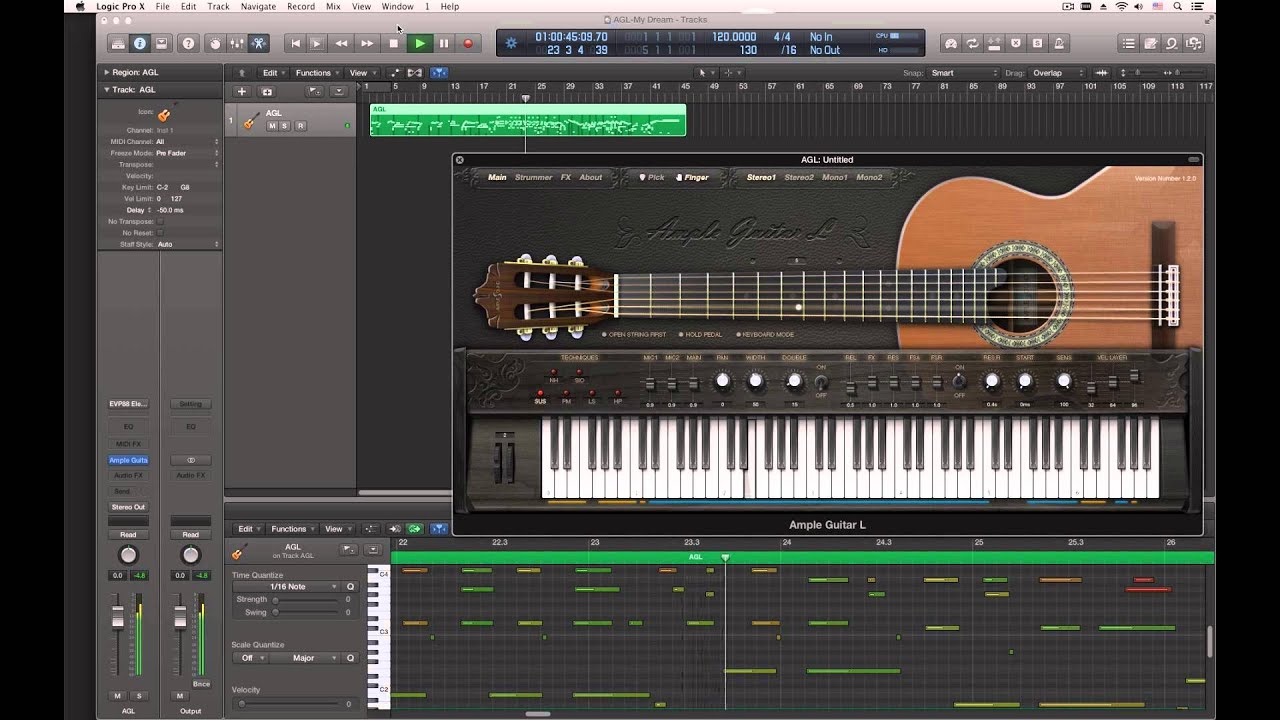Toggle the Metronome click icon
This screenshot has height=720, width=1280.
[1059, 43]
